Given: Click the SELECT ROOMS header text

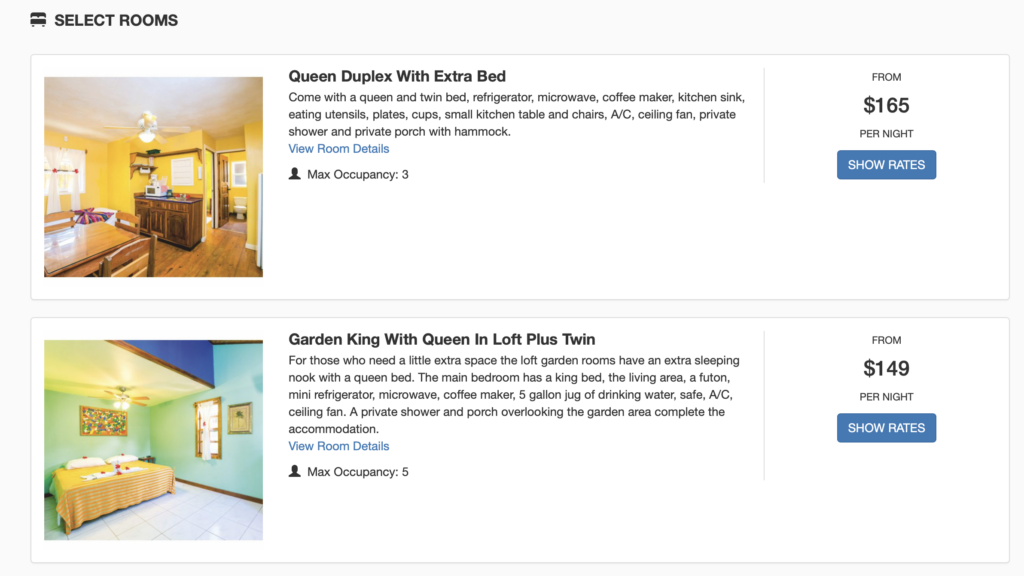Looking at the screenshot, I should (x=116, y=19).
